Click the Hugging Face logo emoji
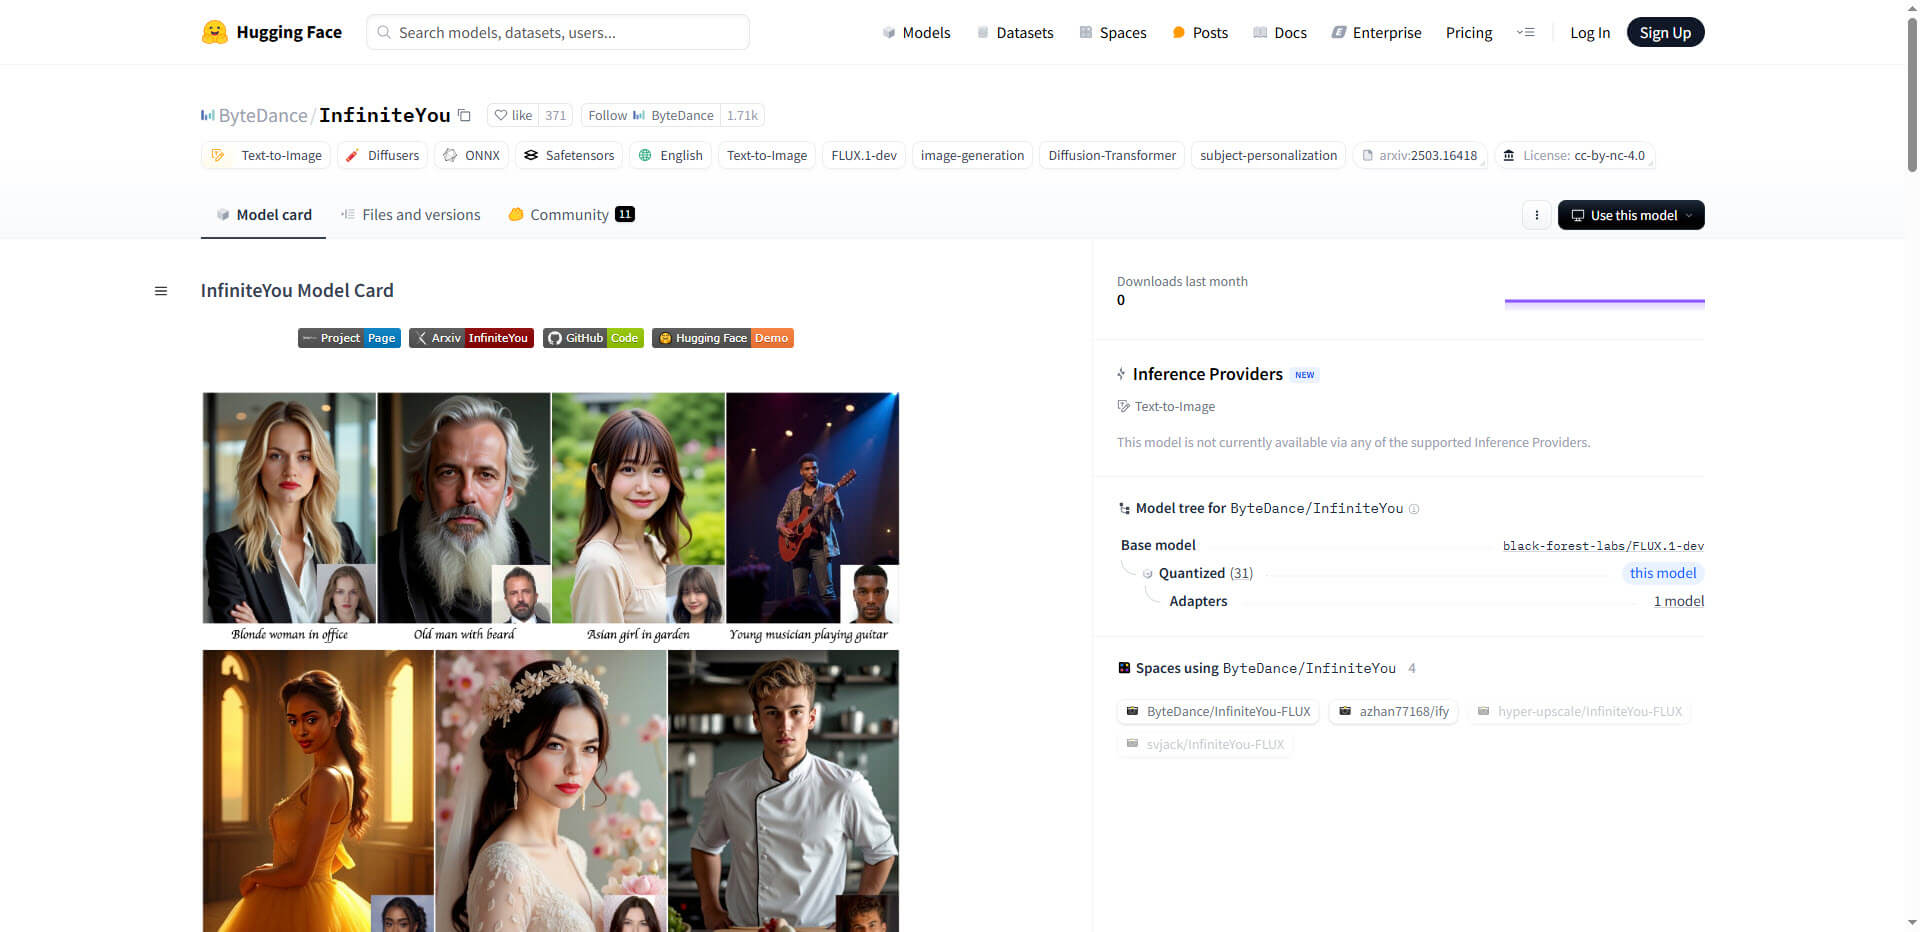The height and width of the screenshot is (932, 1920). coord(214,32)
